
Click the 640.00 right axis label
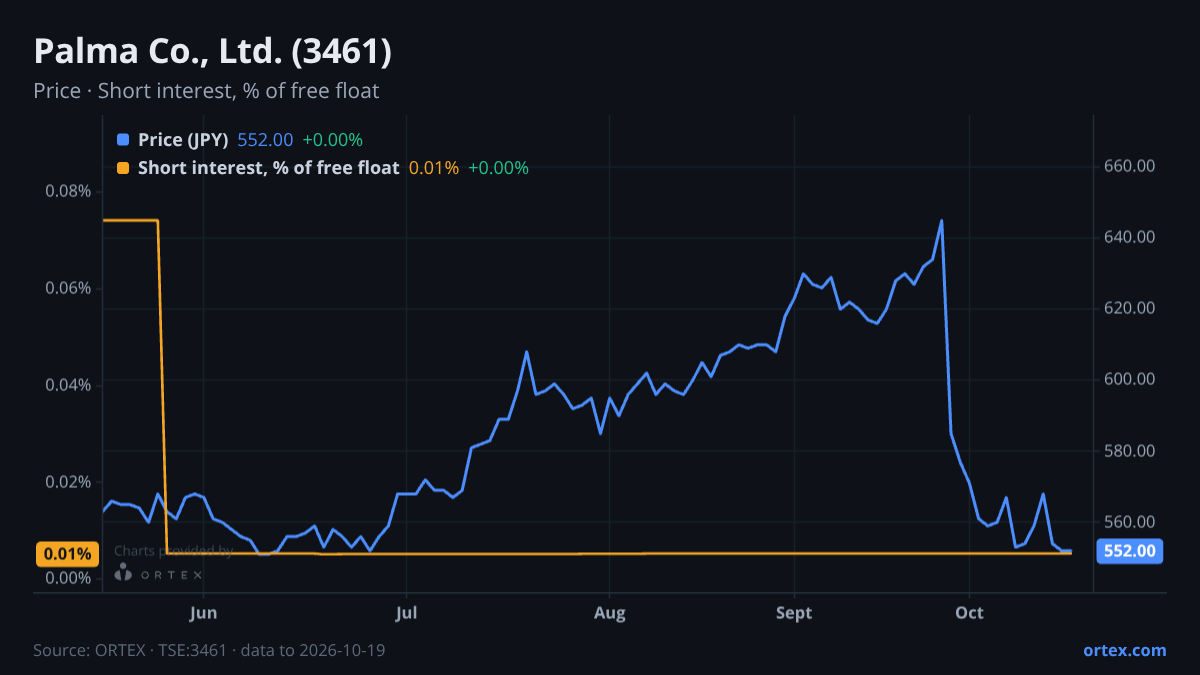pyautogui.click(x=1130, y=237)
